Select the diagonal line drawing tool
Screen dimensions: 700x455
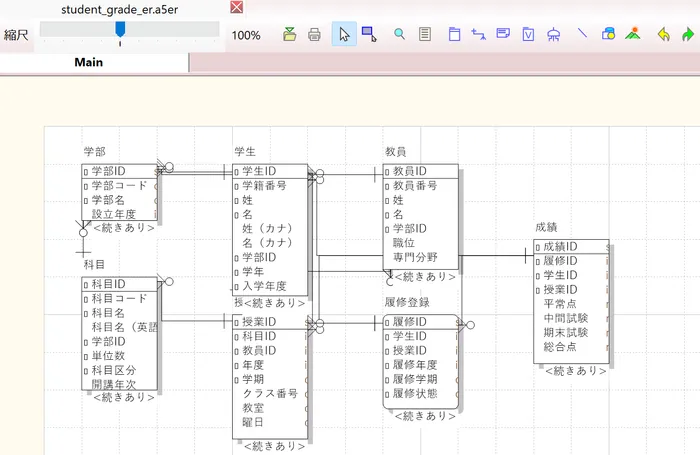(582, 34)
